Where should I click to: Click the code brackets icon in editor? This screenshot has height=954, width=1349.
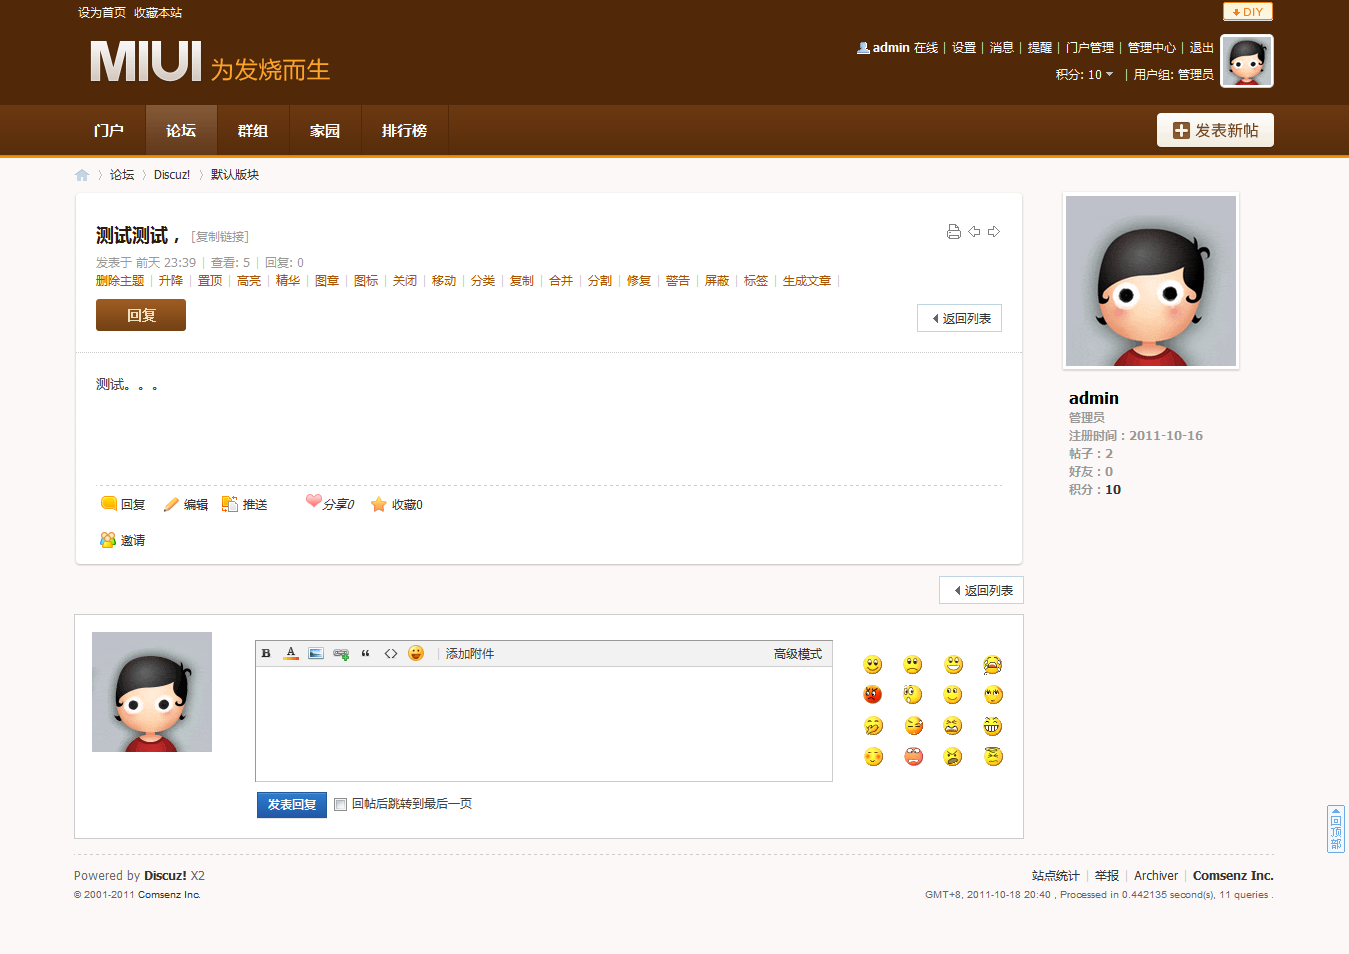tap(391, 654)
